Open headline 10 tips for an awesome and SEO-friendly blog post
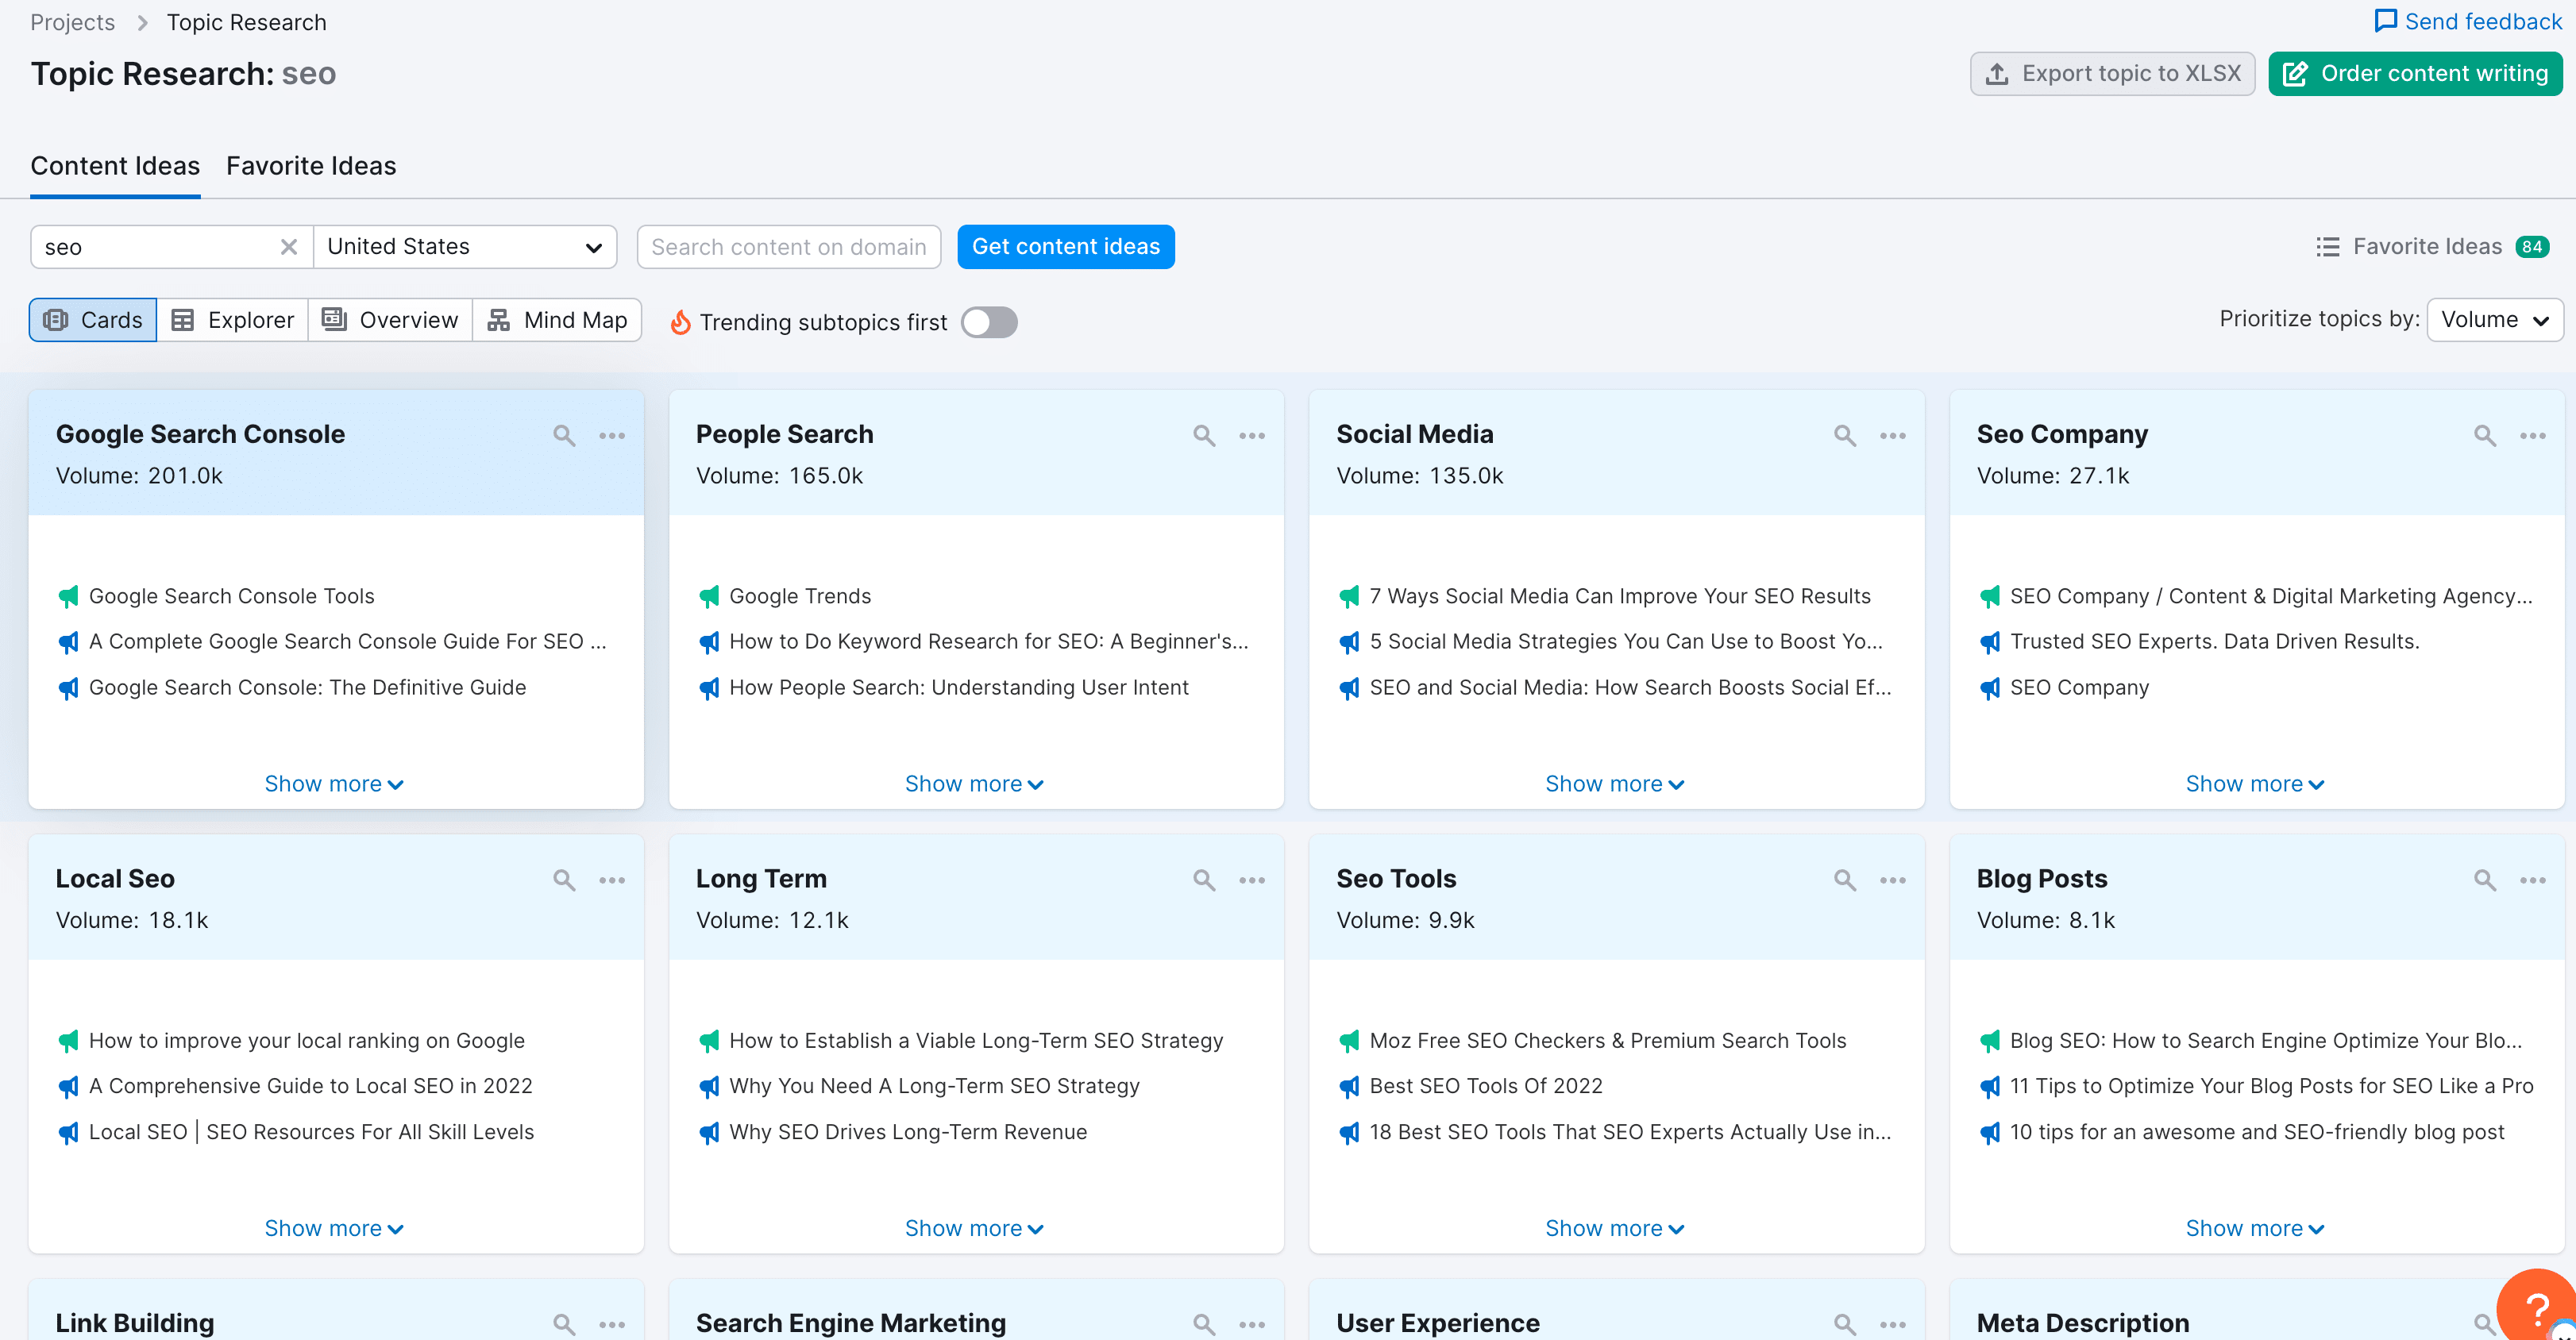 [2257, 1131]
